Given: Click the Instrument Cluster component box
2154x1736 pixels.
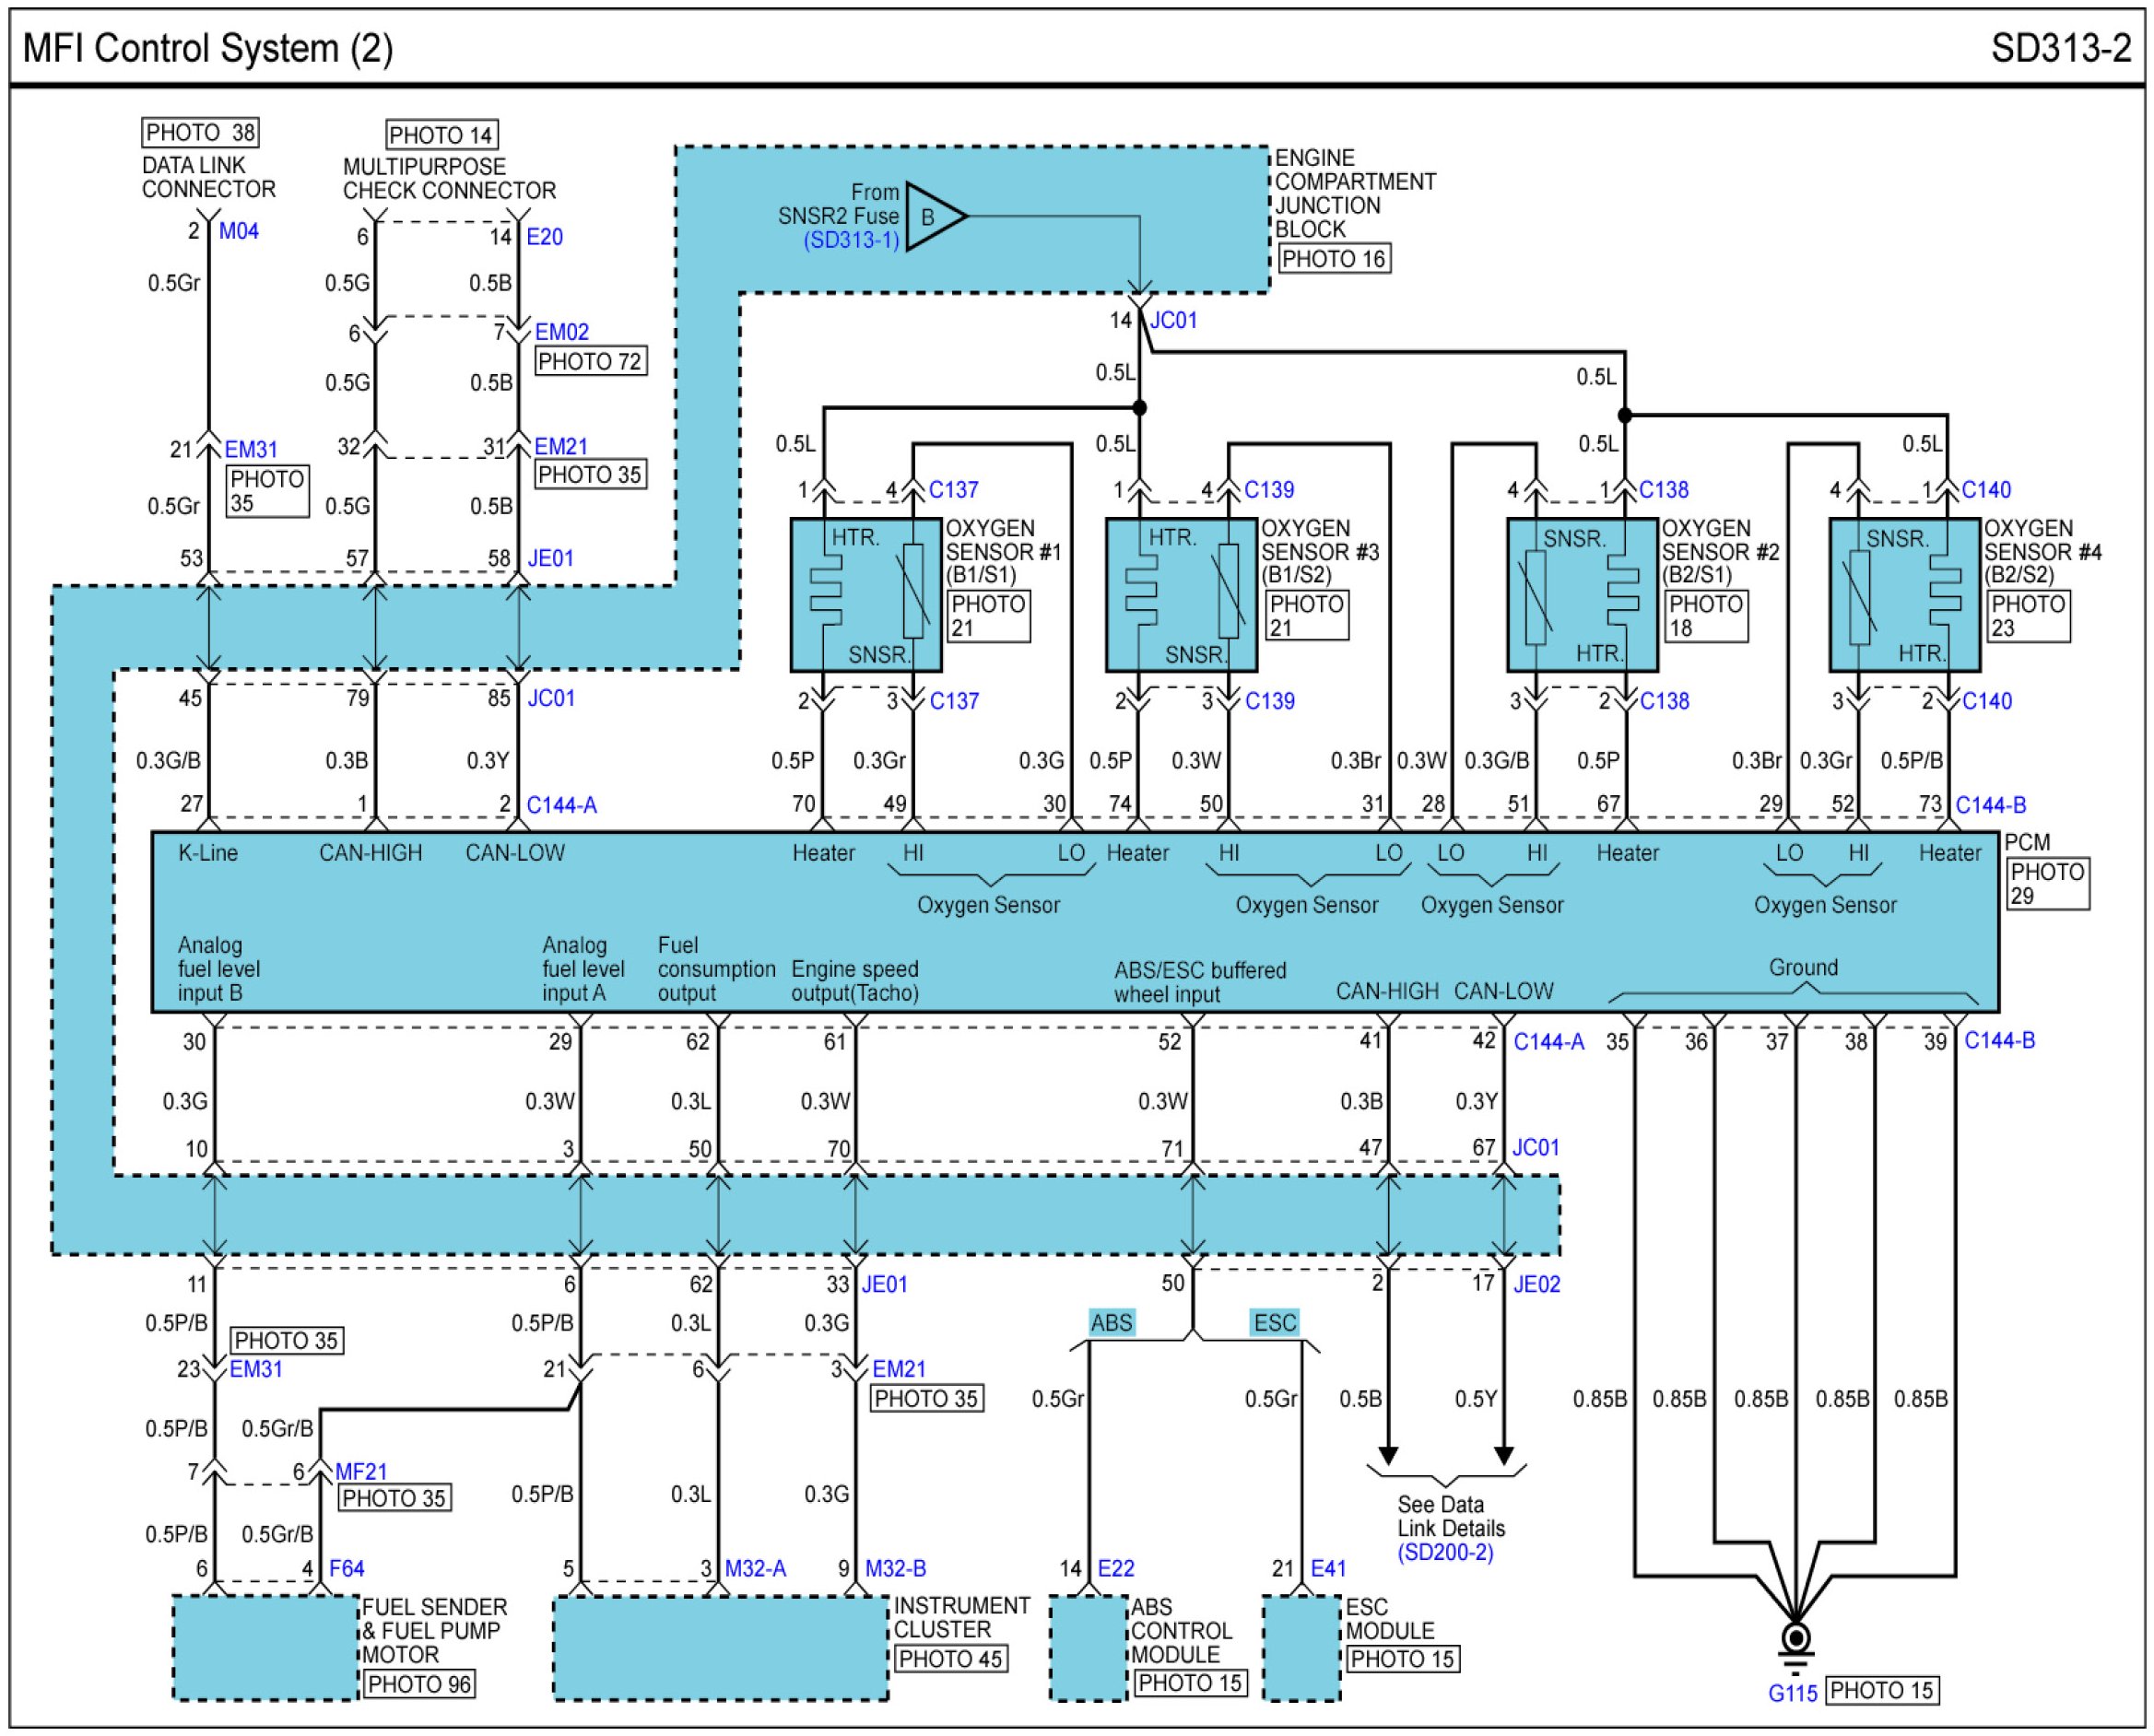Looking at the screenshot, I should [720, 1648].
